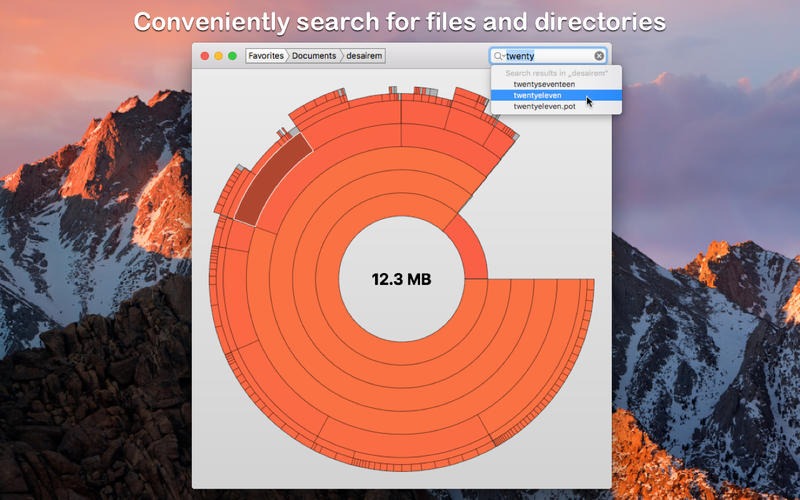Click the magnifying glass icon in search field
The image size is (800, 500).
tap(498, 56)
